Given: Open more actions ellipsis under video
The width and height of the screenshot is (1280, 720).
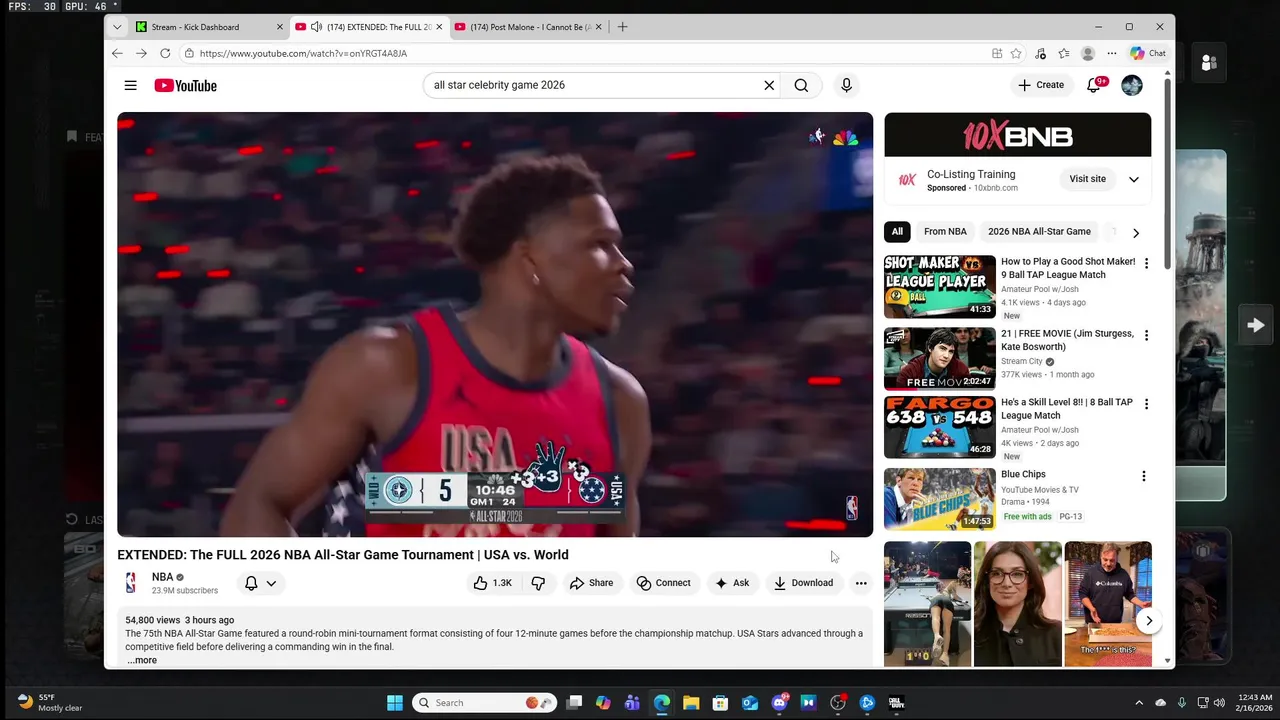Looking at the screenshot, I should tap(861, 583).
